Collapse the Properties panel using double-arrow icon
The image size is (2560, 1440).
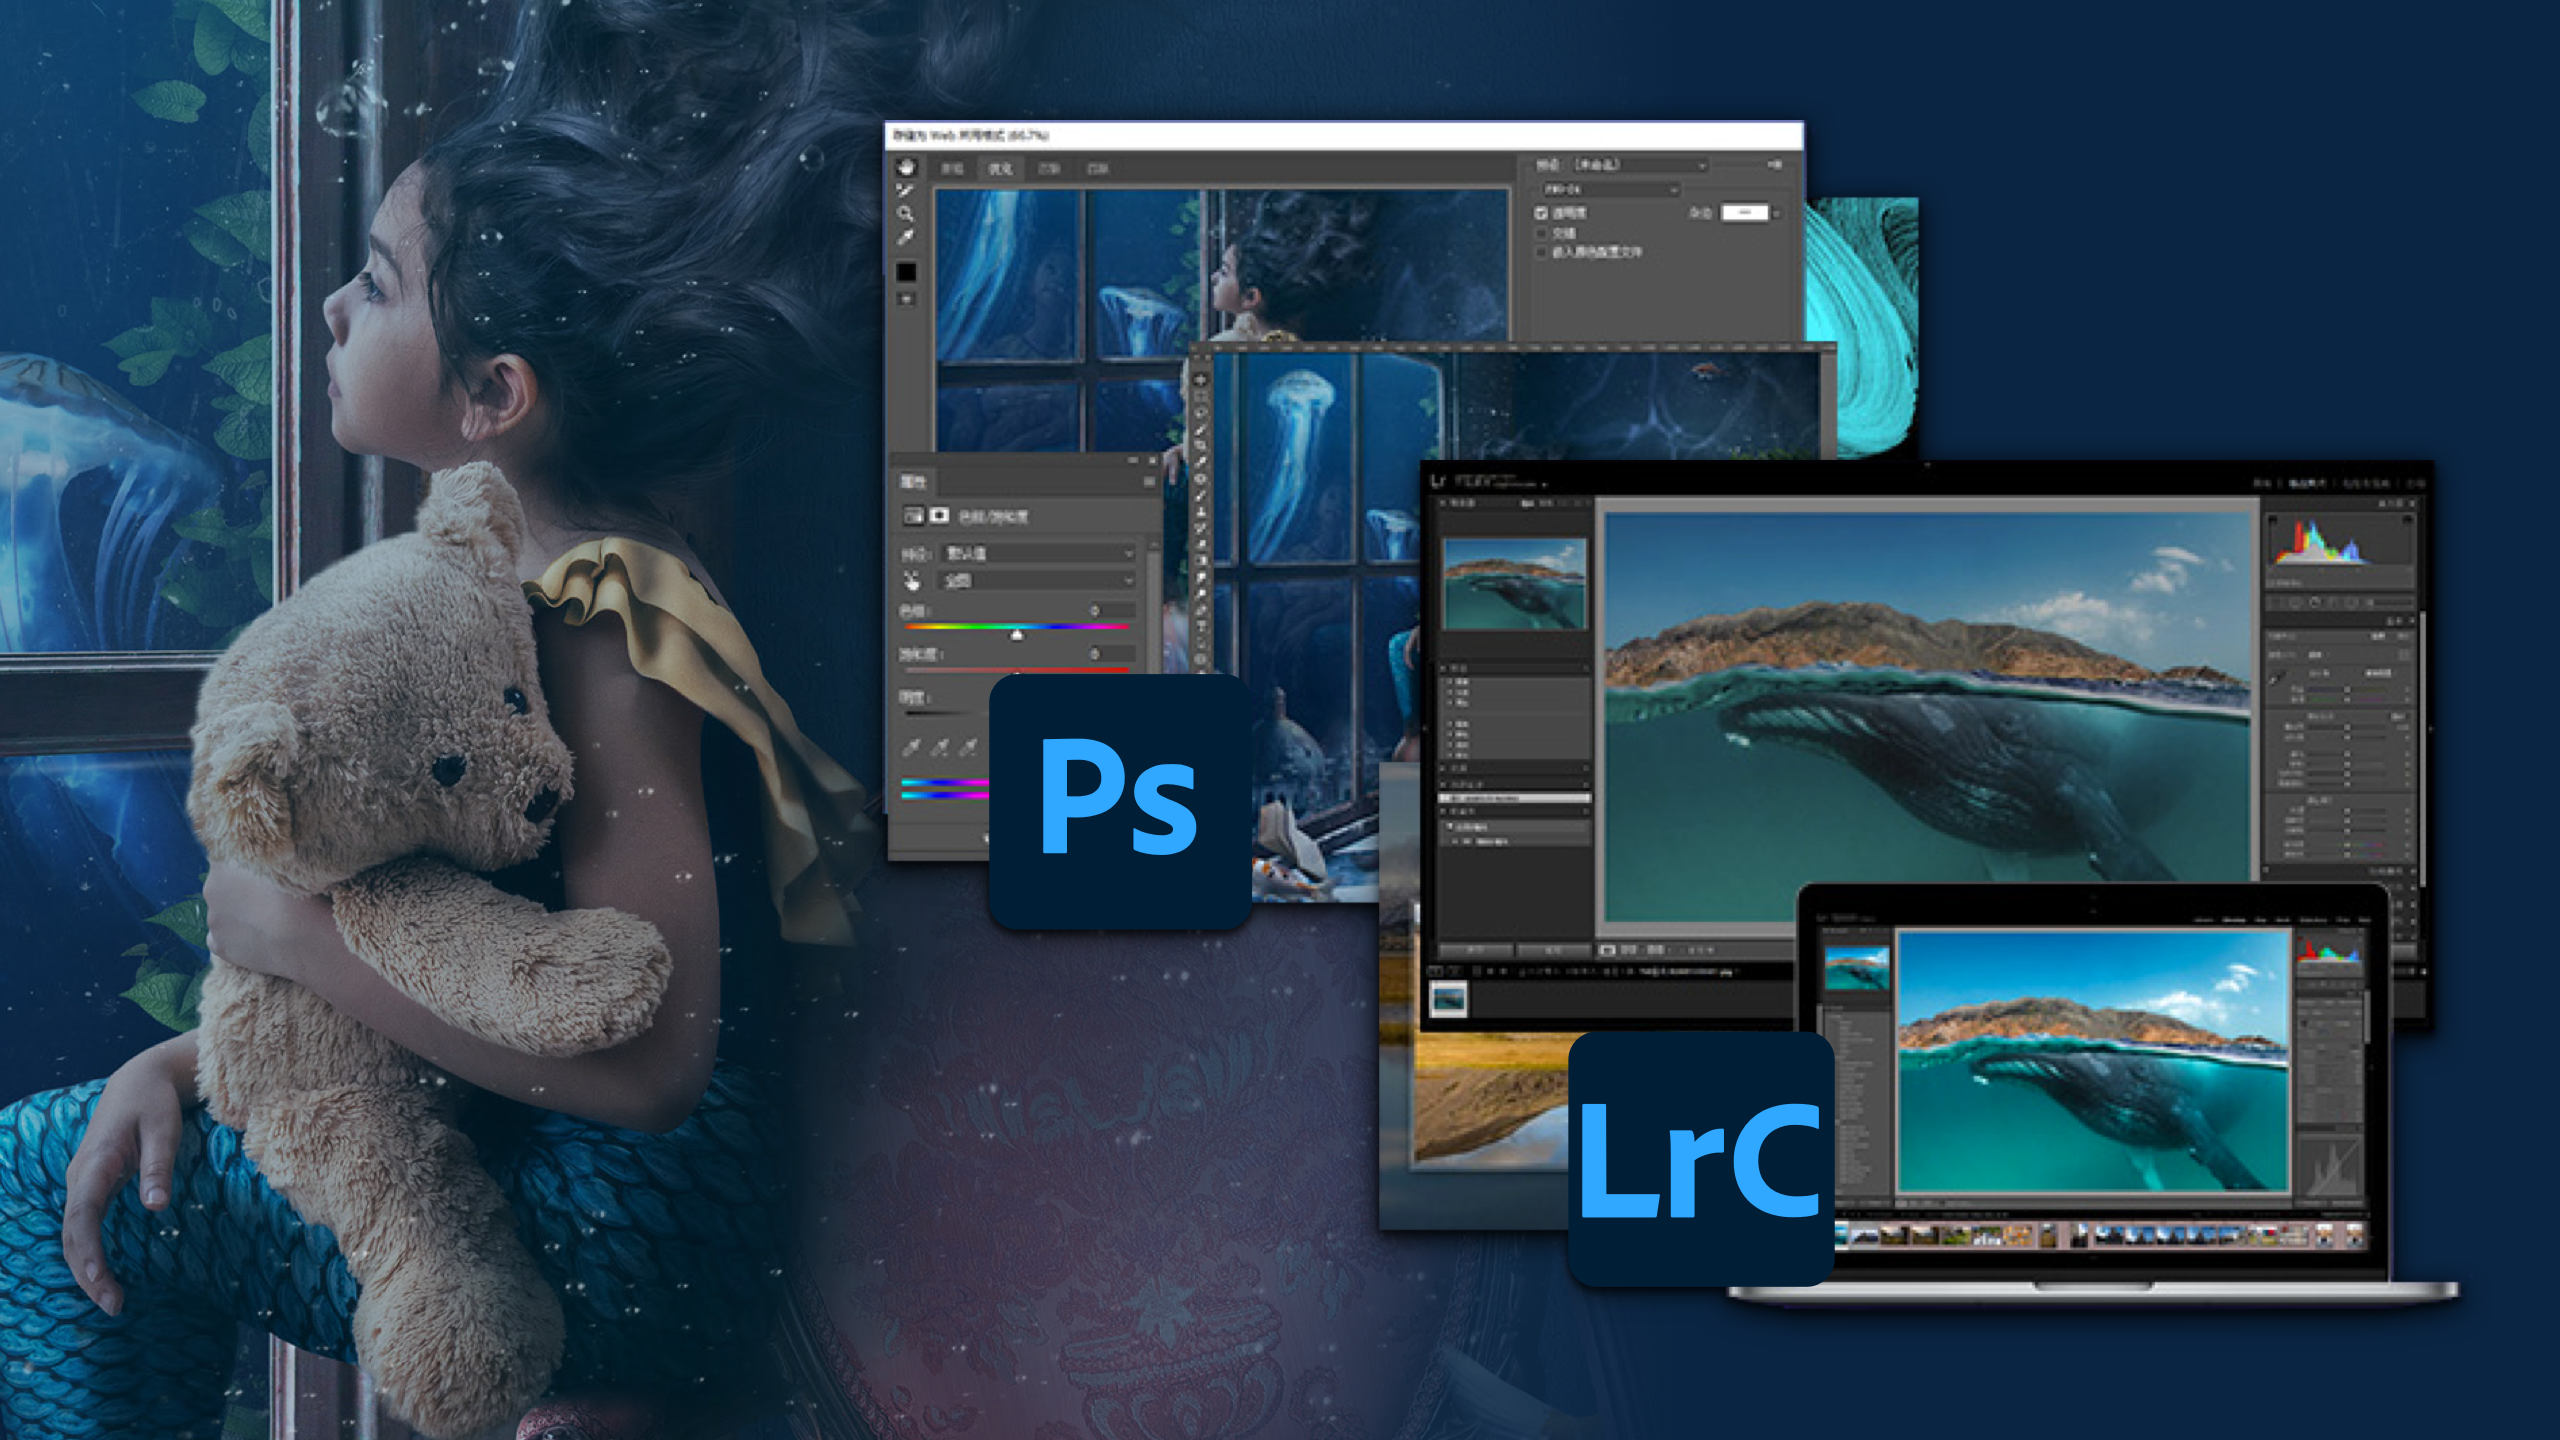point(1133,460)
